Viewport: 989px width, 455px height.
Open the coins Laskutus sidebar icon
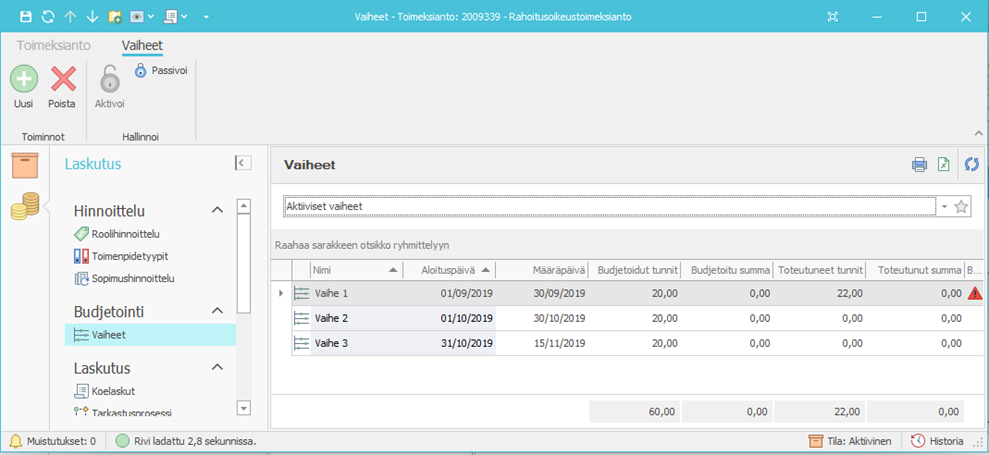[25, 207]
